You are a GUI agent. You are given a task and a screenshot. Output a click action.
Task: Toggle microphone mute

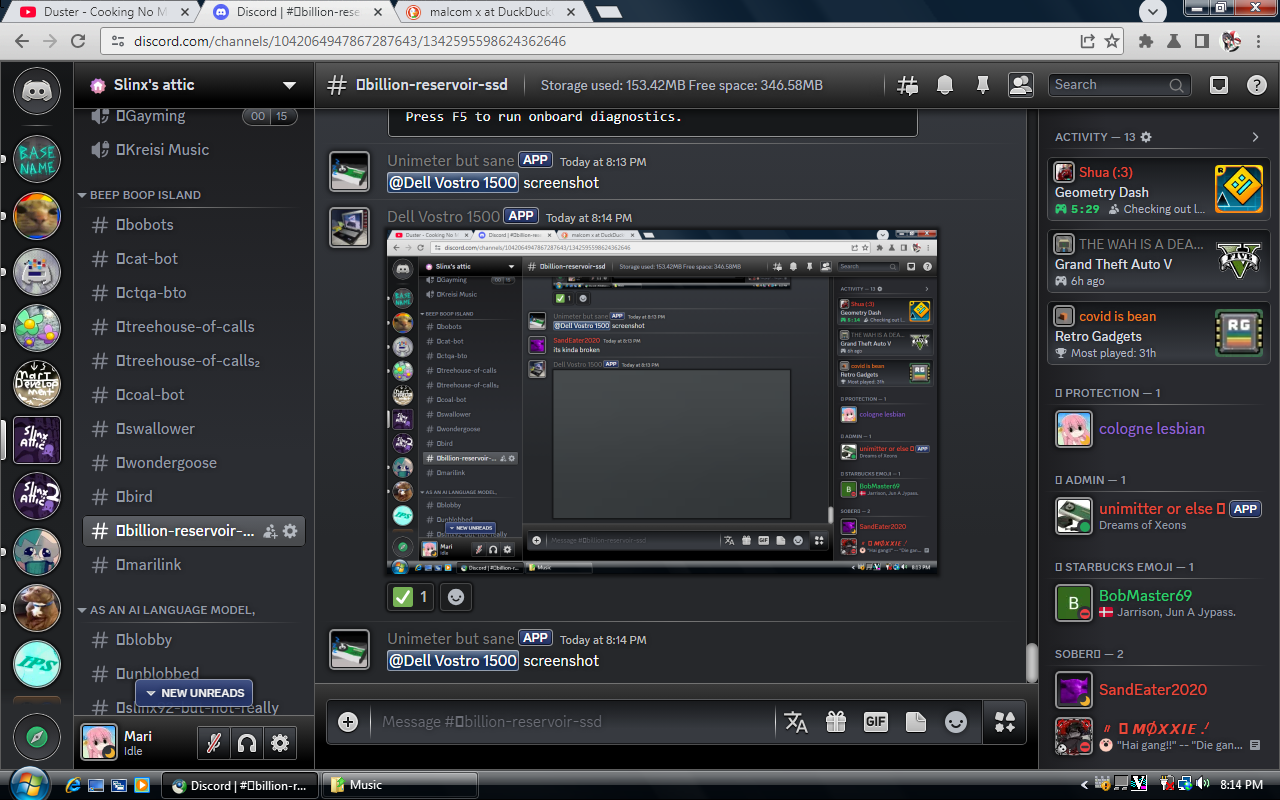point(212,743)
